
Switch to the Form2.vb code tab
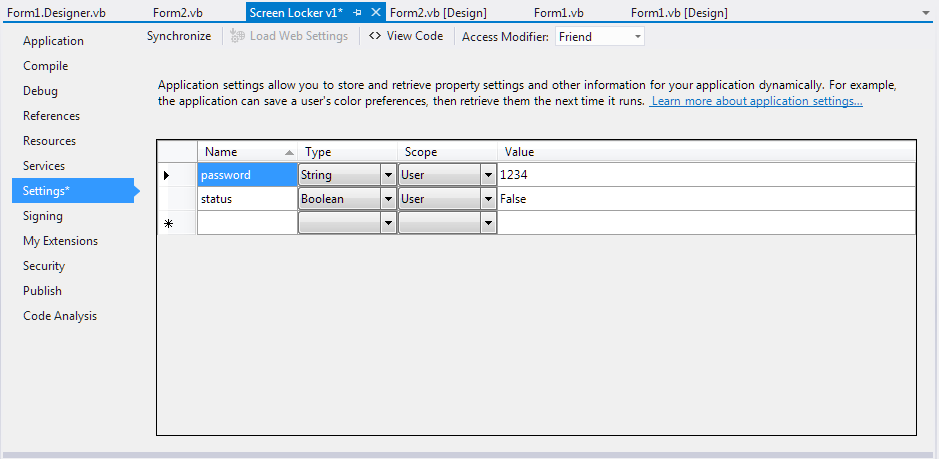(x=178, y=13)
